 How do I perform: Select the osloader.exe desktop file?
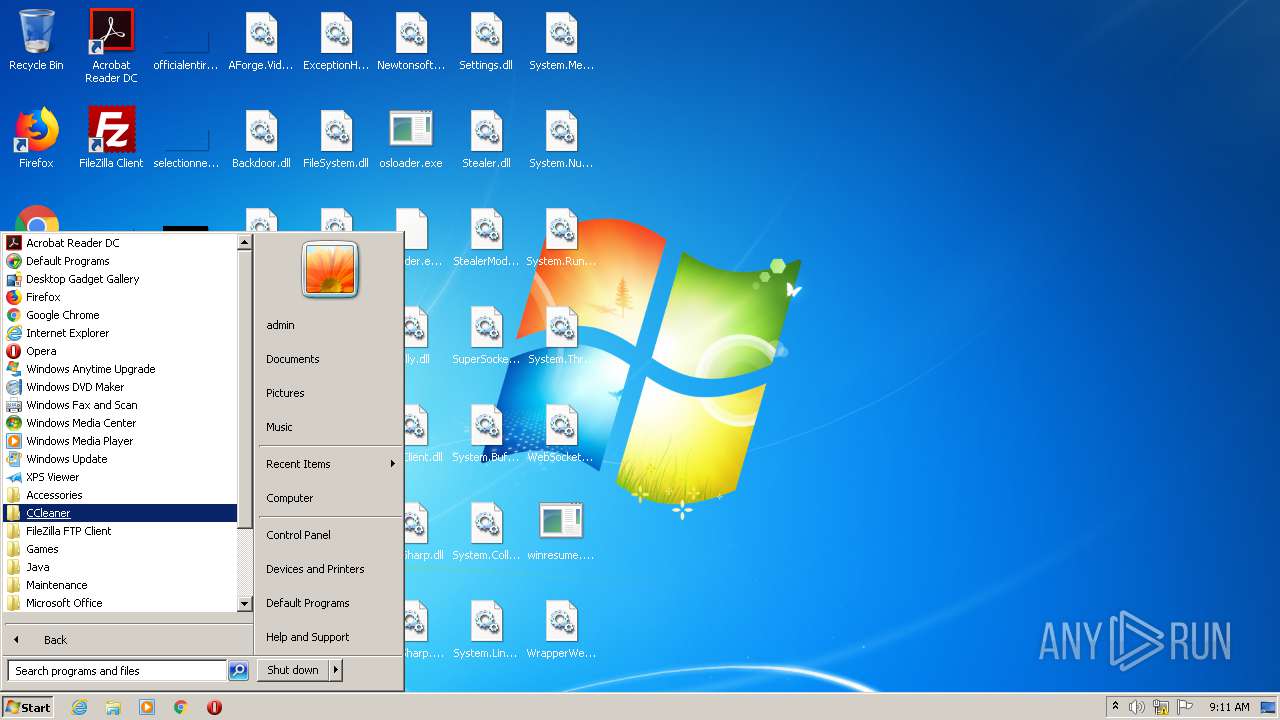click(411, 138)
